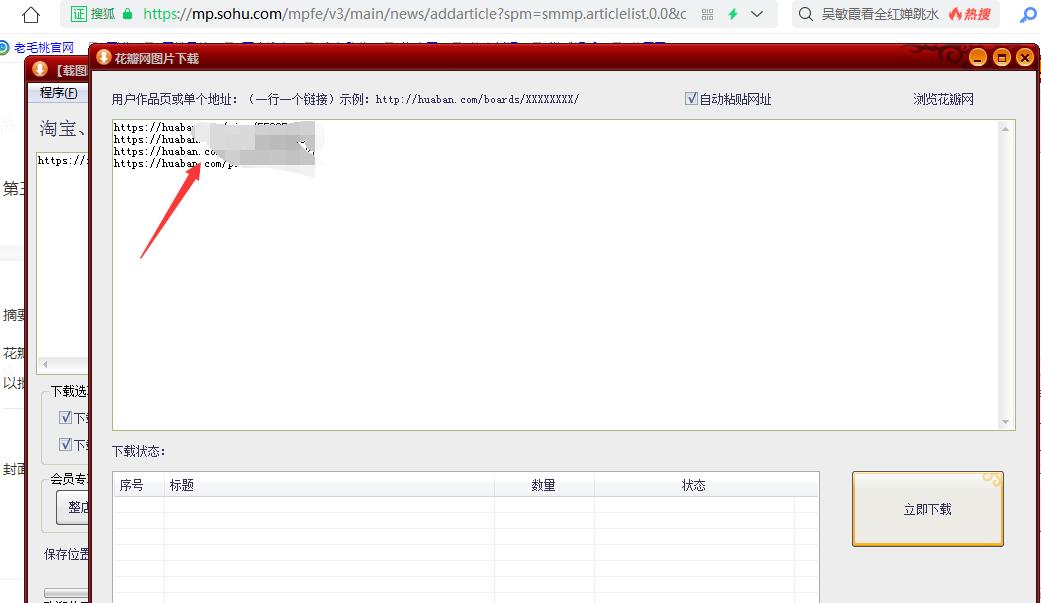Toggle the first 下载 checkbox in 下载选项
Viewport: 1041px width, 603px height.
click(67, 417)
